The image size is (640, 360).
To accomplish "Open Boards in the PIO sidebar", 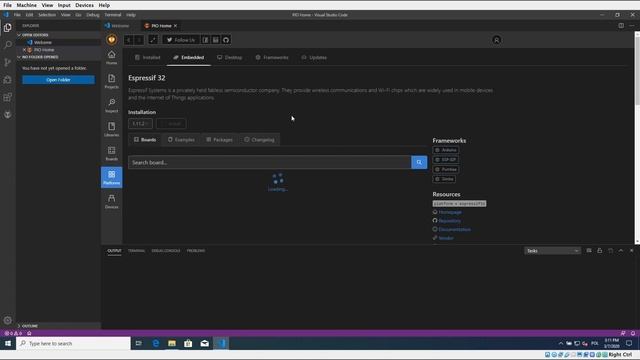I will click(x=111, y=153).
